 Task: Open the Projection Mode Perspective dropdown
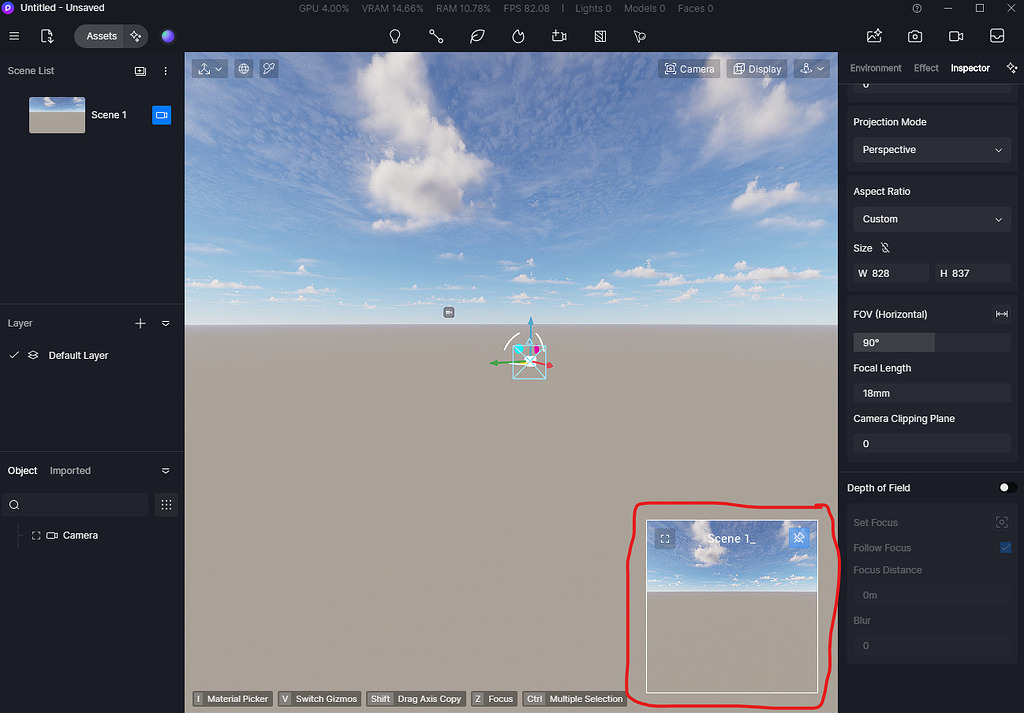[932, 150]
